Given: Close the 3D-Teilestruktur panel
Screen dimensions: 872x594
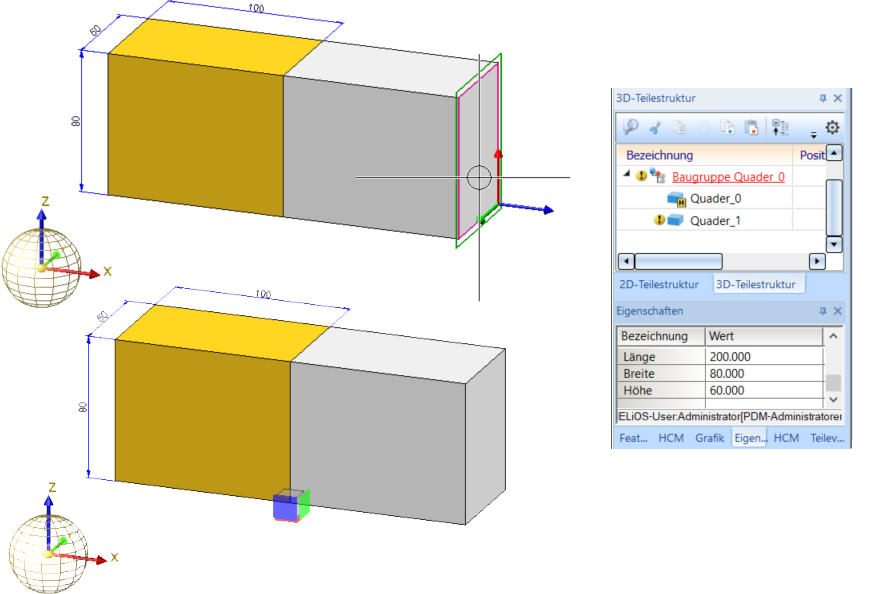Looking at the screenshot, I should click(838, 98).
